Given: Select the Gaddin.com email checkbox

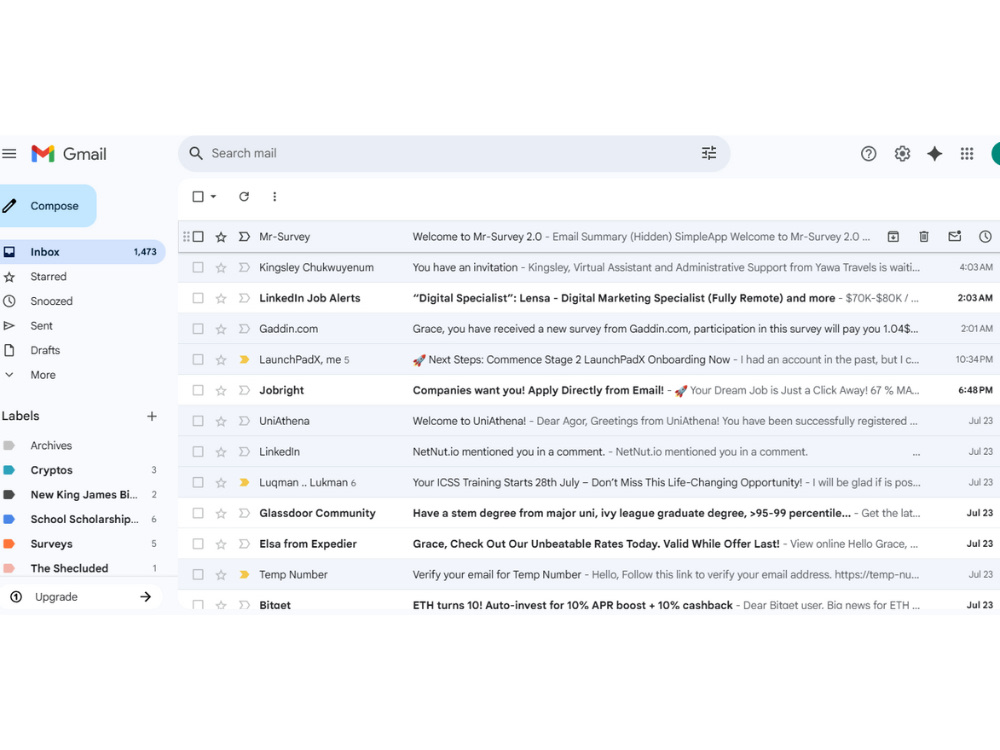Looking at the screenshot, I should [198, 329].
